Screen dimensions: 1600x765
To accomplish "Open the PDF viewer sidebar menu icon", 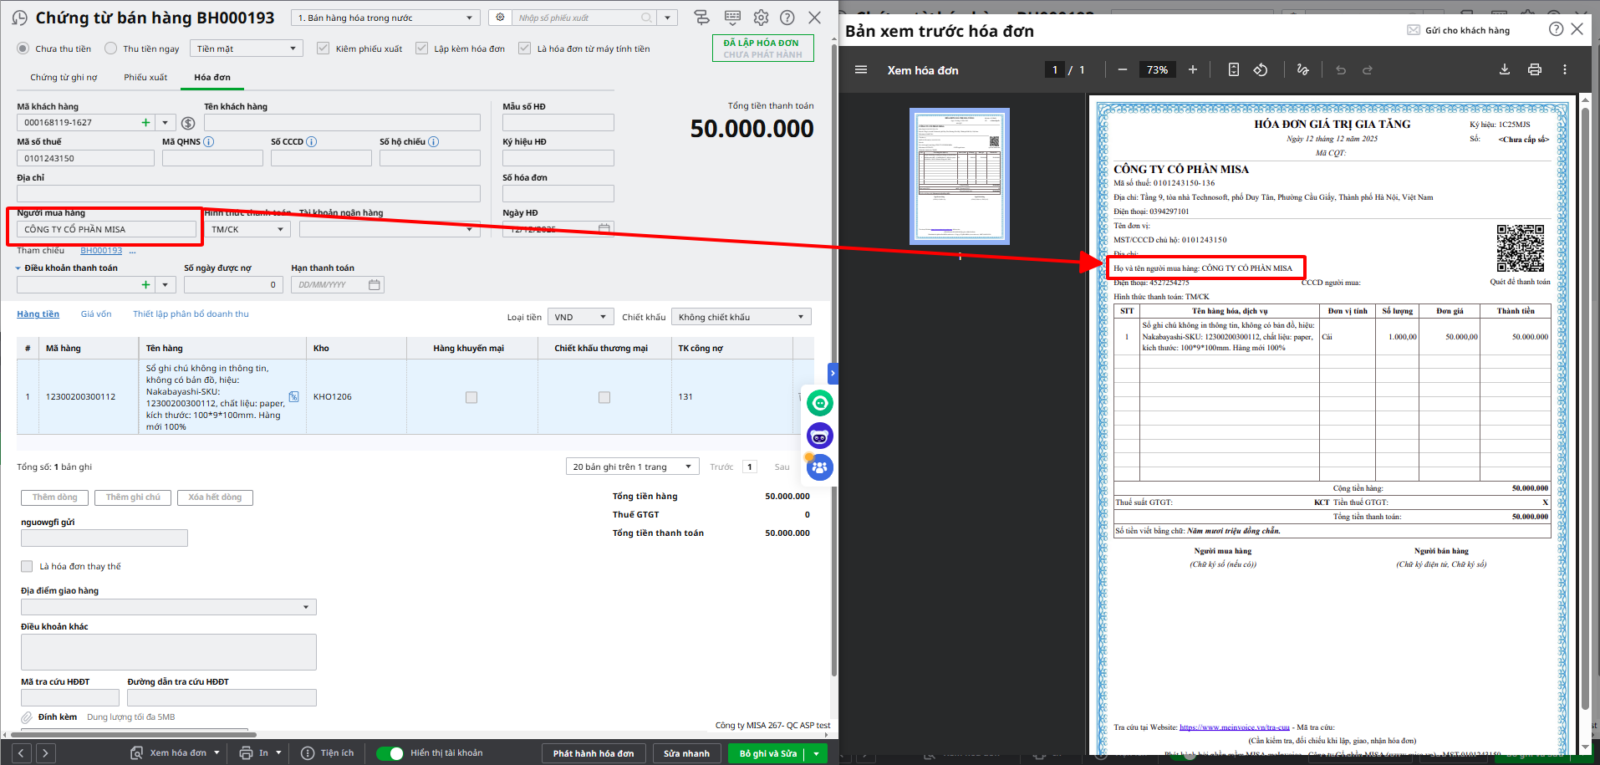I will (x=861, y=70).
